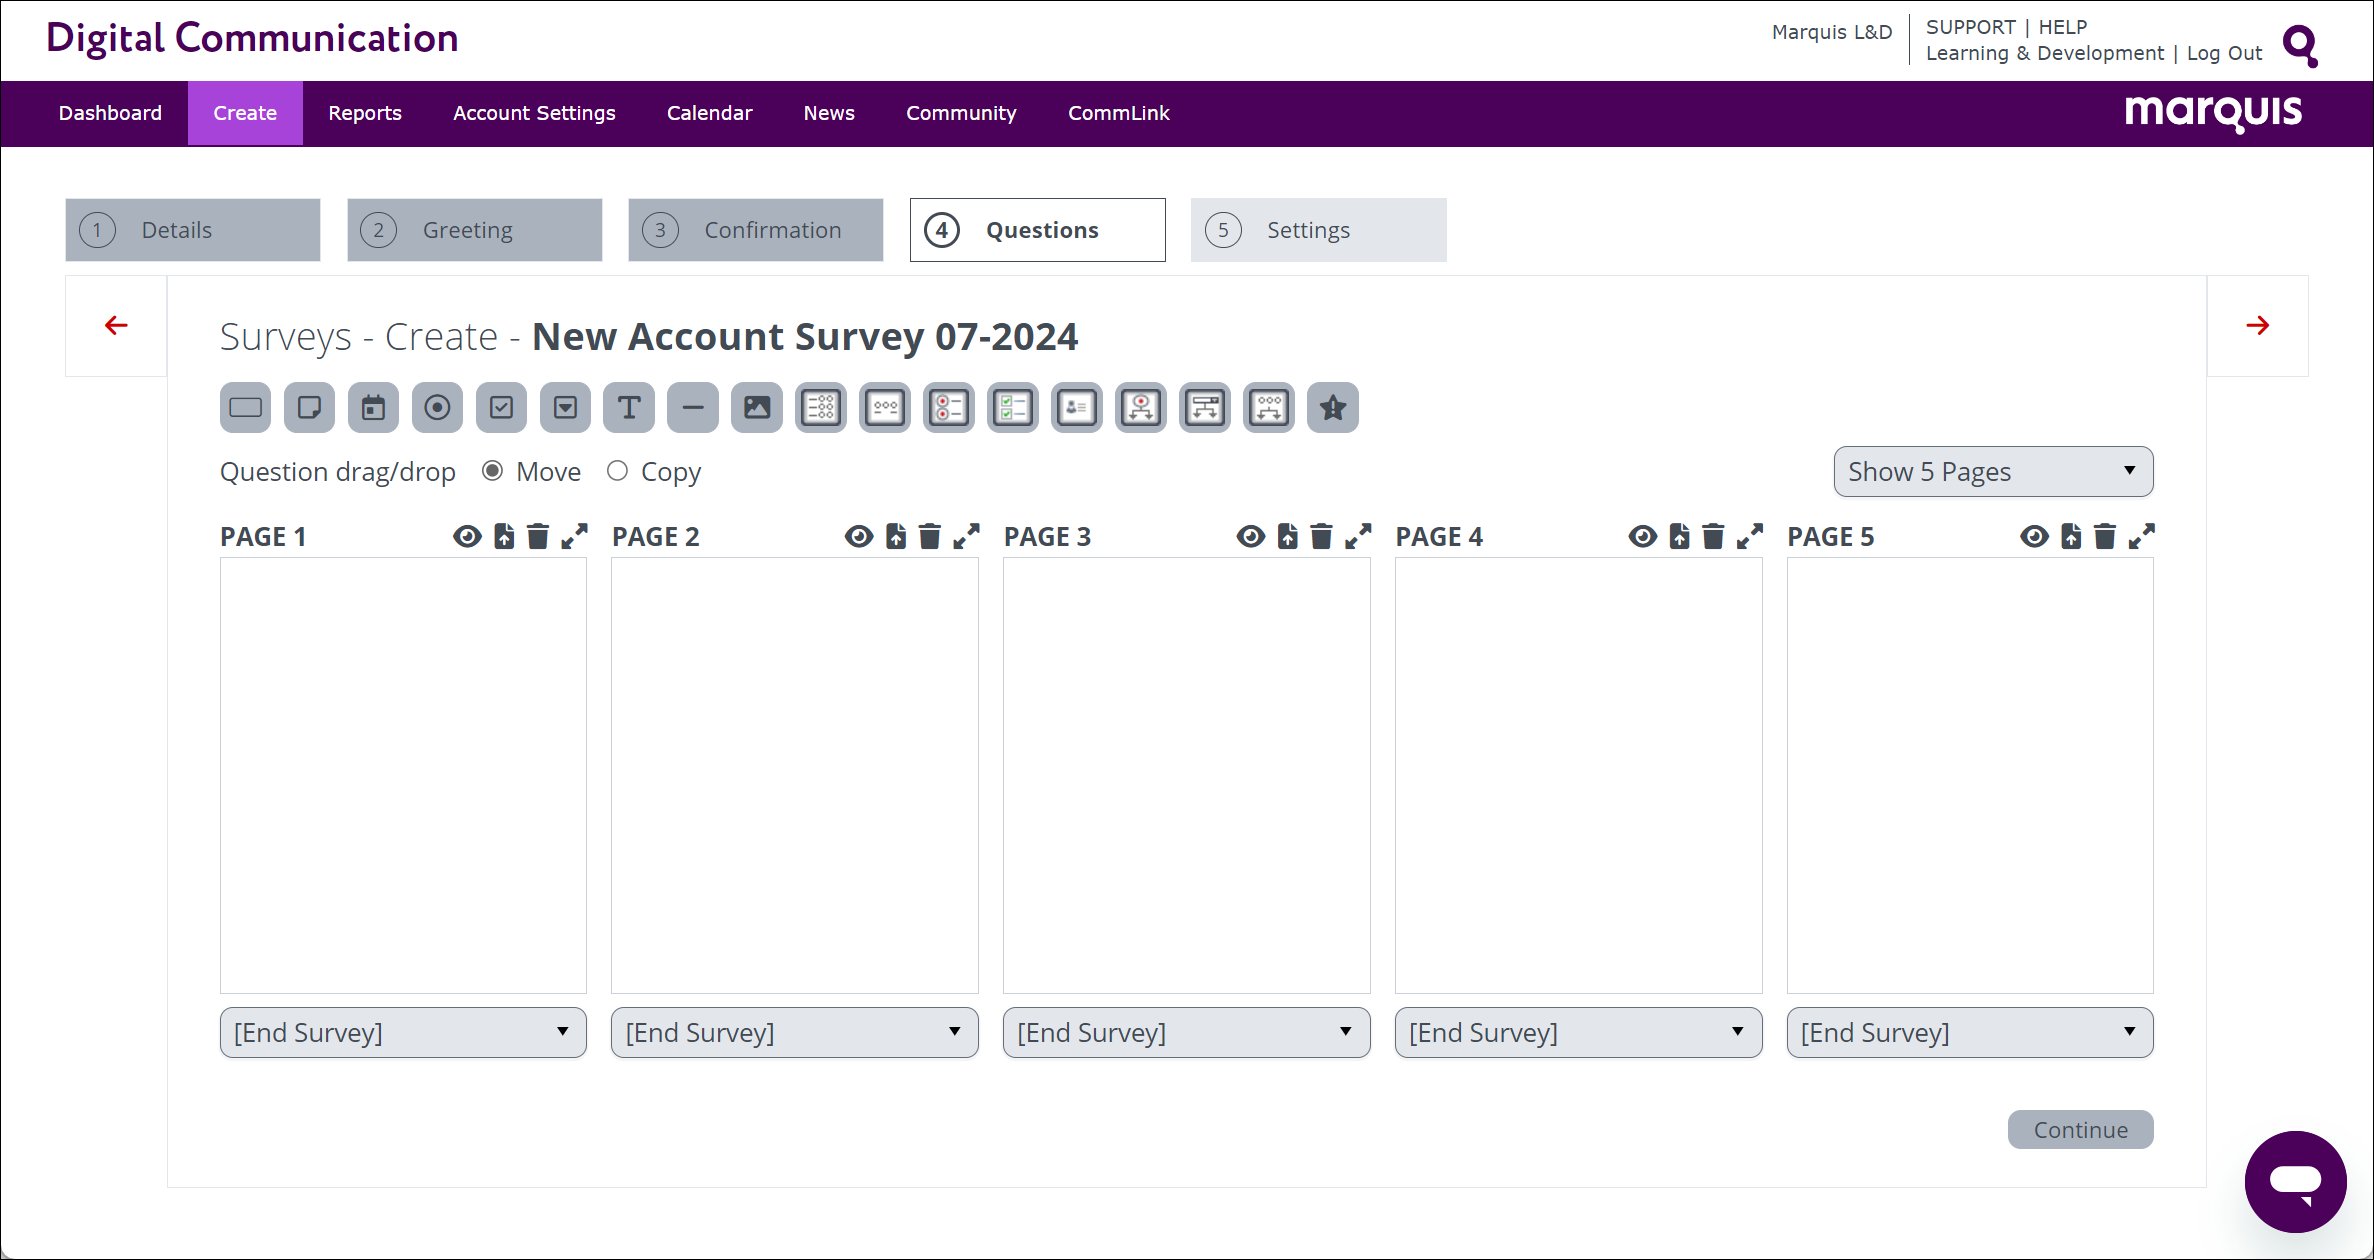Add the contact info card question

pos(1077,408)
